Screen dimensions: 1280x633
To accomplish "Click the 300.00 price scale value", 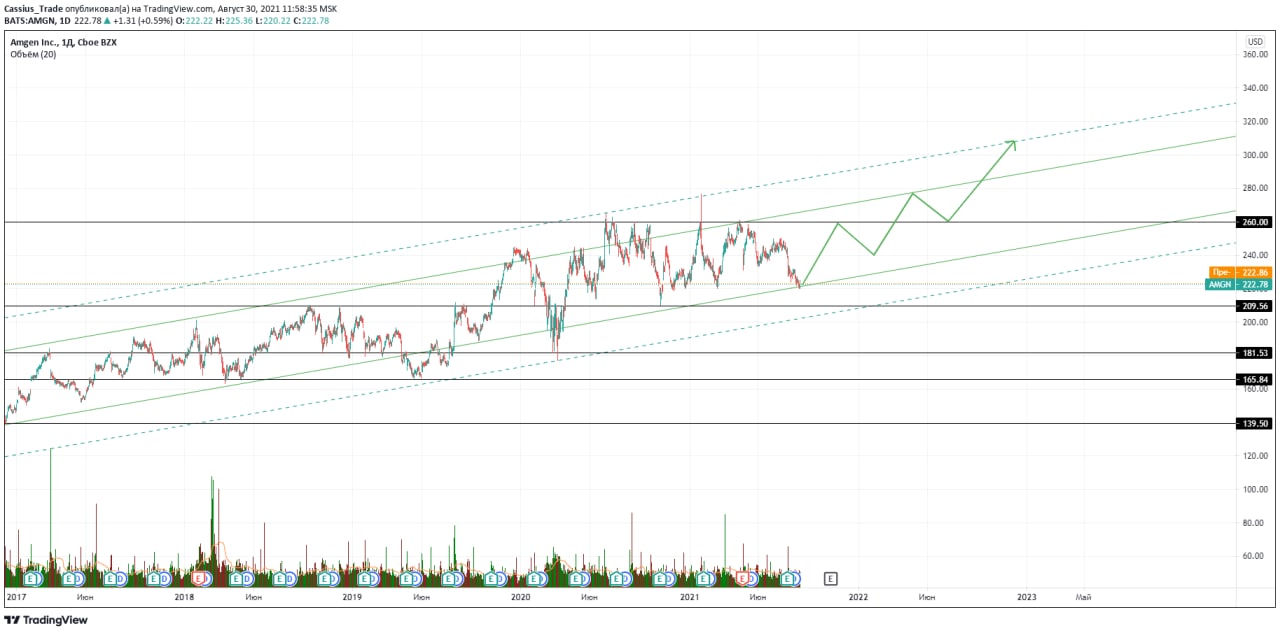I will pos(1256,155).
